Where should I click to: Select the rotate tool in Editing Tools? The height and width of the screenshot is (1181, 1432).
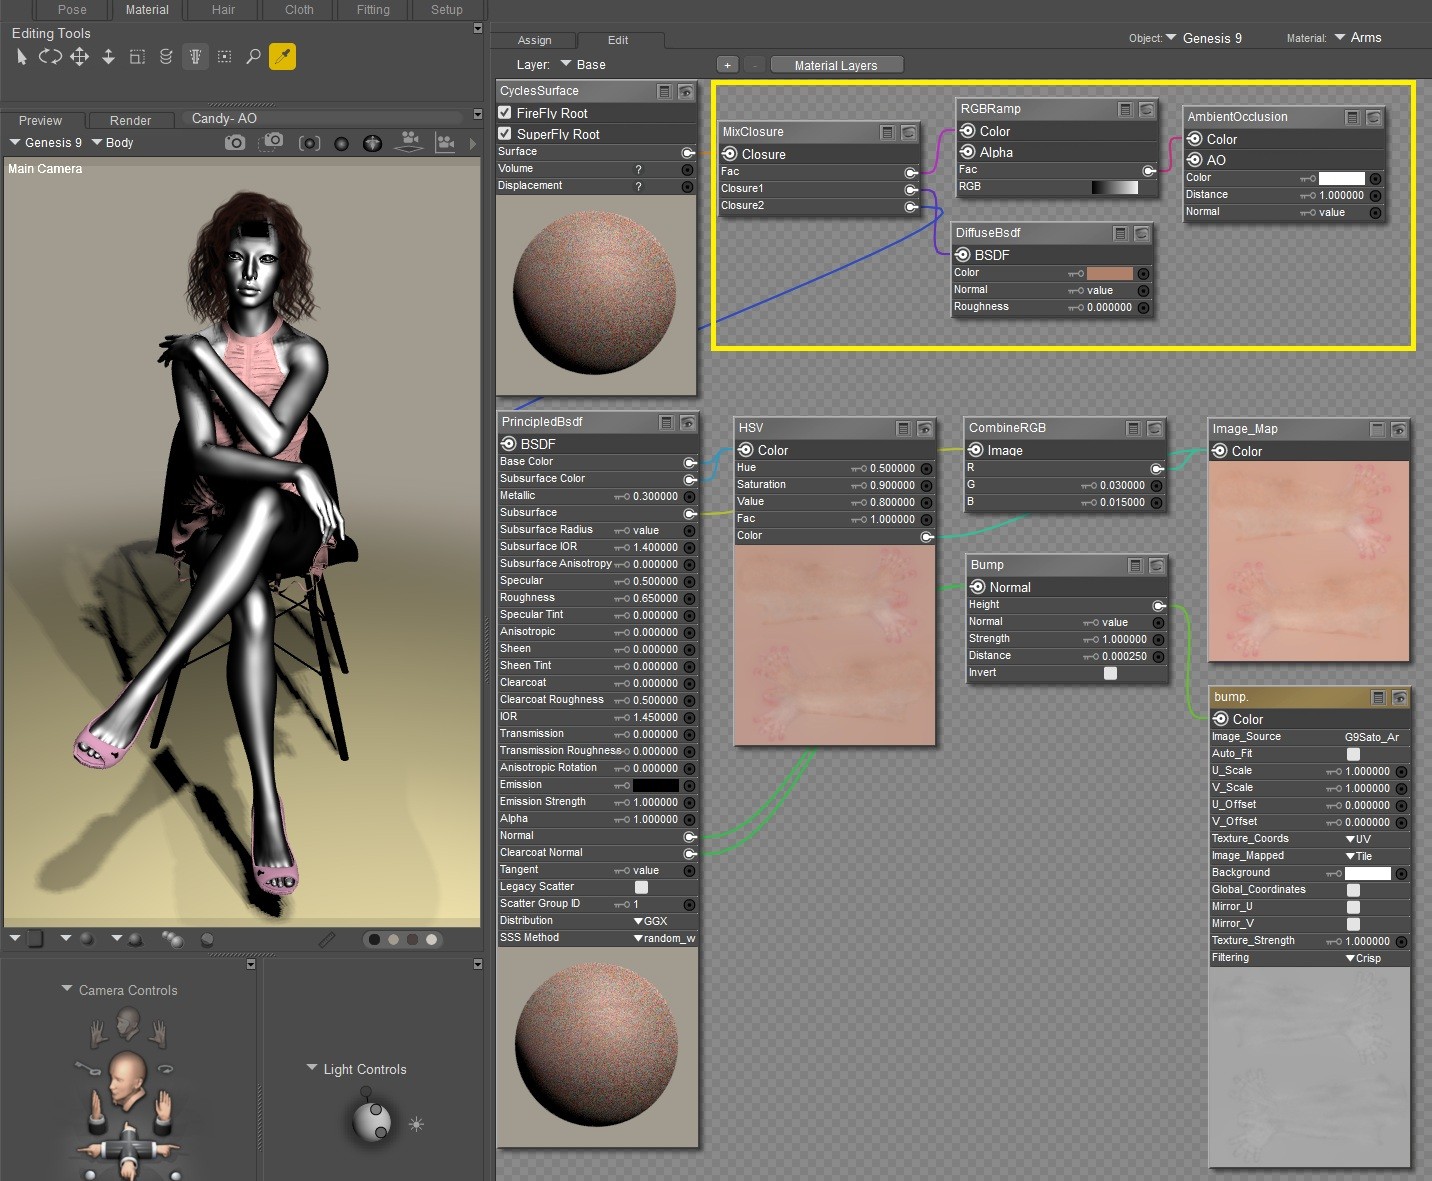point(50,57)
